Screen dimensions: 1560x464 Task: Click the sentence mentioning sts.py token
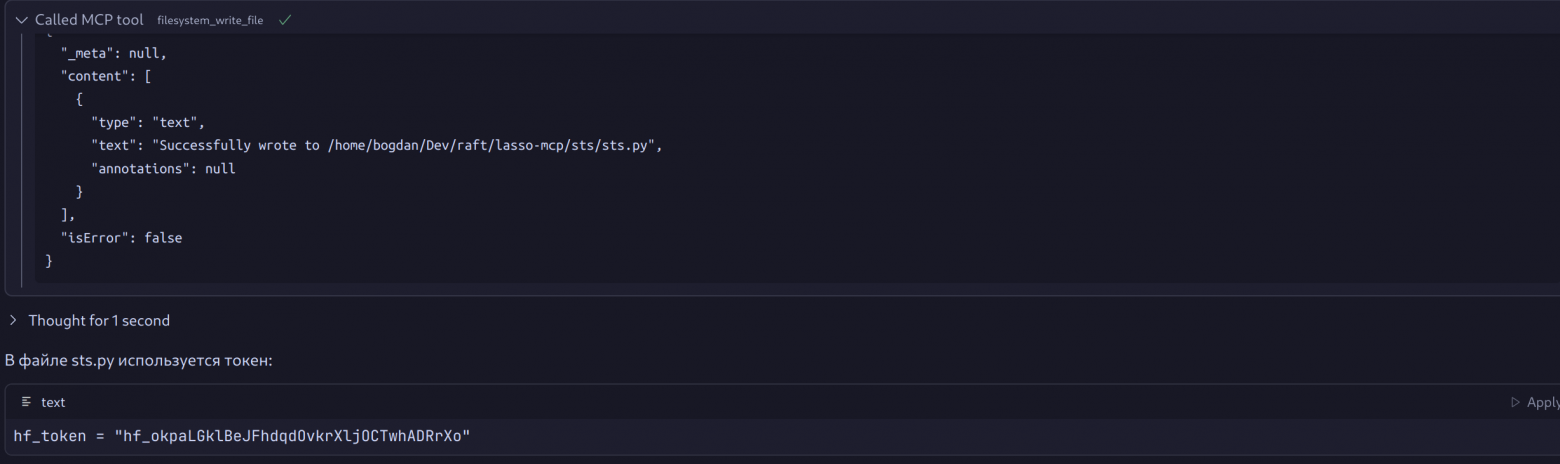(139, 361)
